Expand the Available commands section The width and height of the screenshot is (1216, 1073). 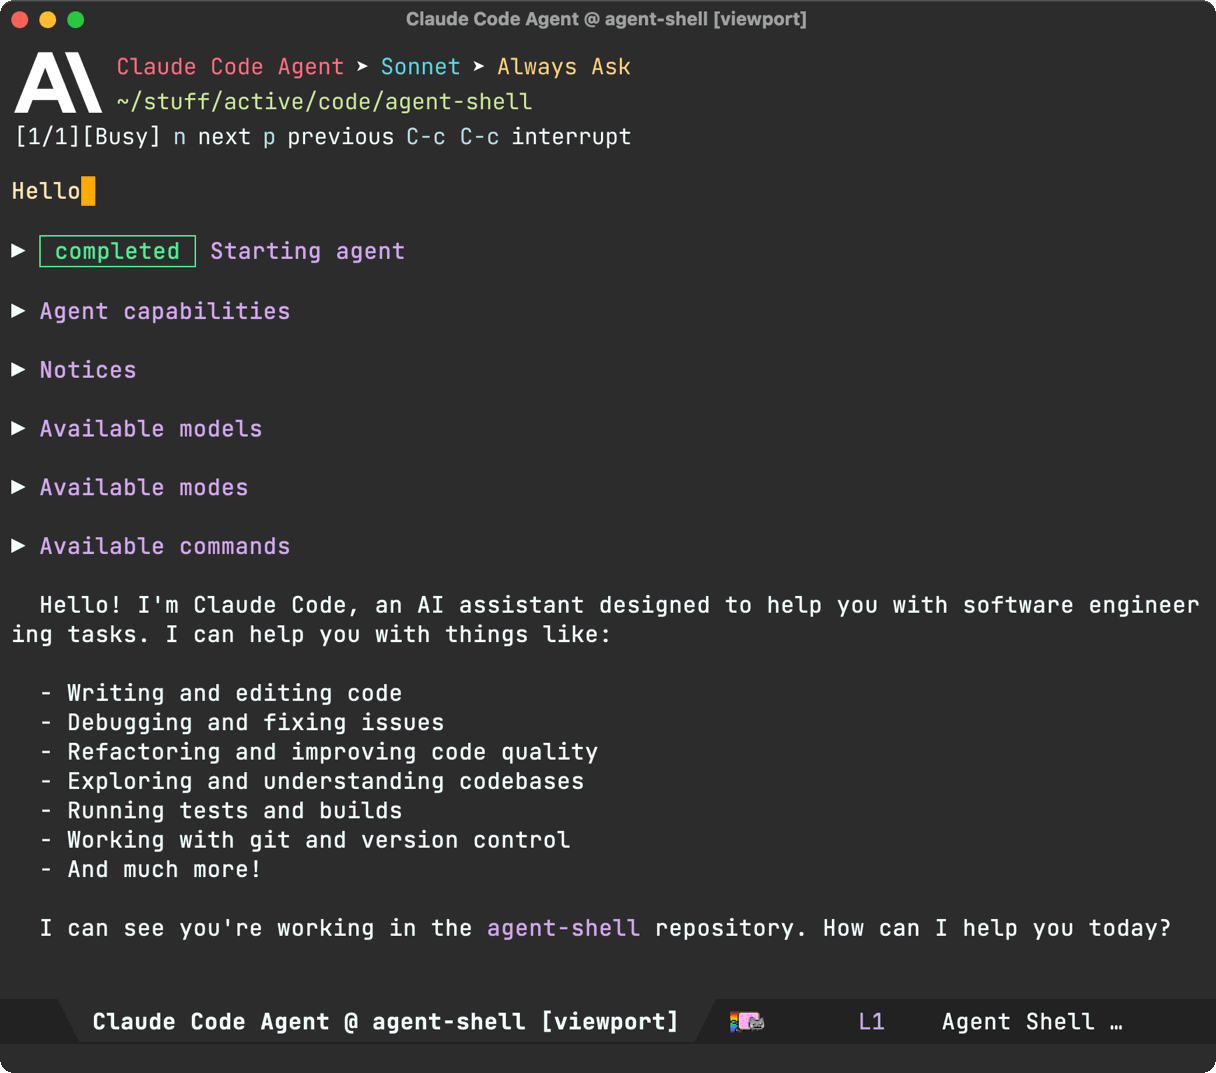click(x=163, y=546)
